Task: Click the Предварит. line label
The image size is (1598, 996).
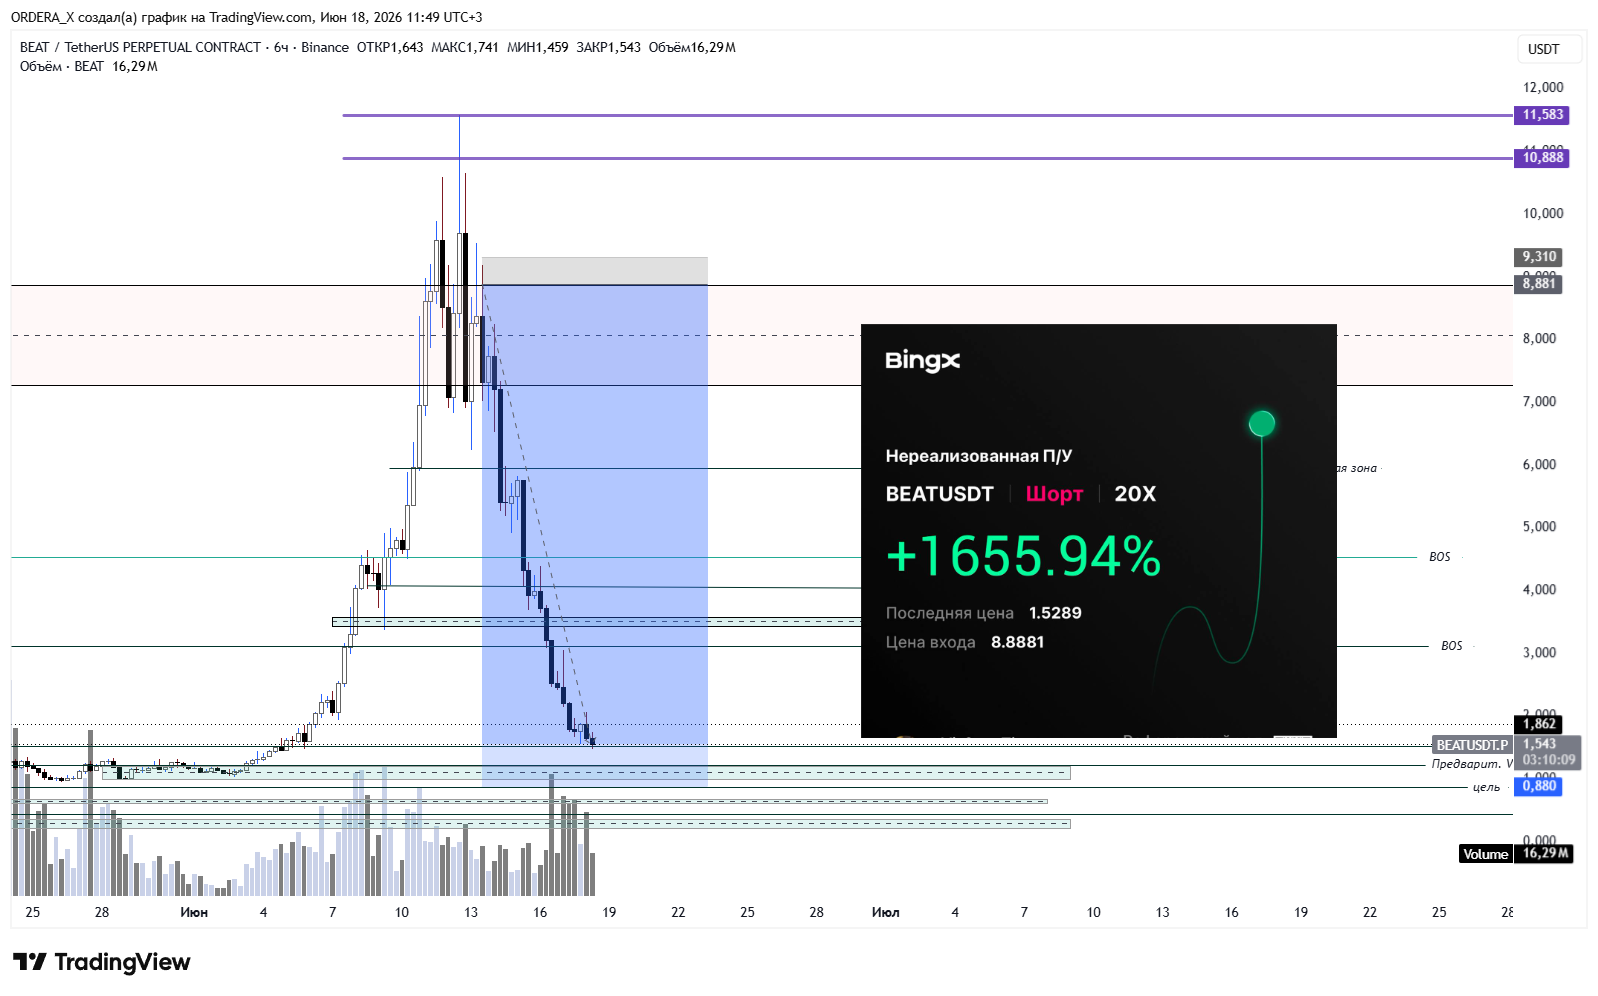Action: click(1466, 764)
